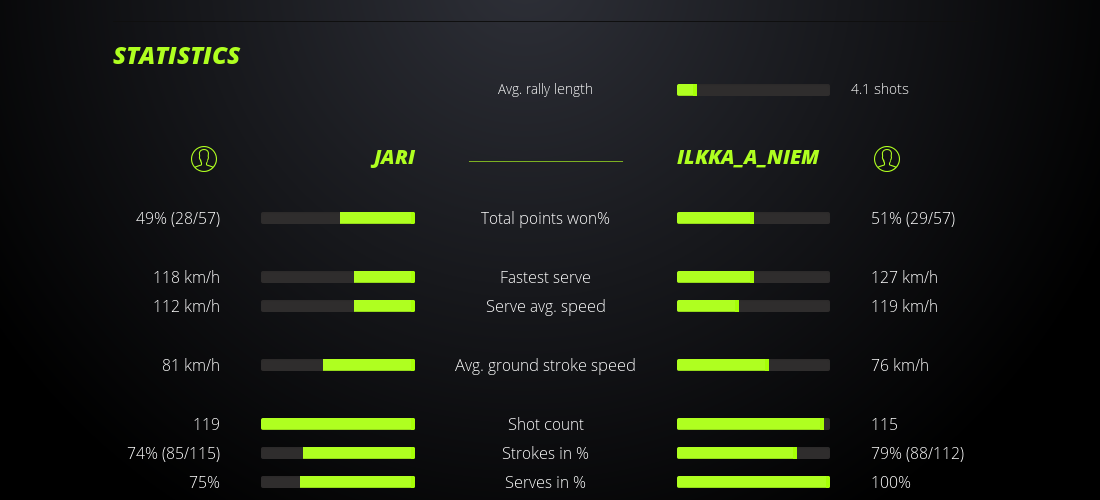Viewport: 1100px width, 500px height.
Task: Click Jari's 118 km/h fastest serve bar
Action: (338, 277)
